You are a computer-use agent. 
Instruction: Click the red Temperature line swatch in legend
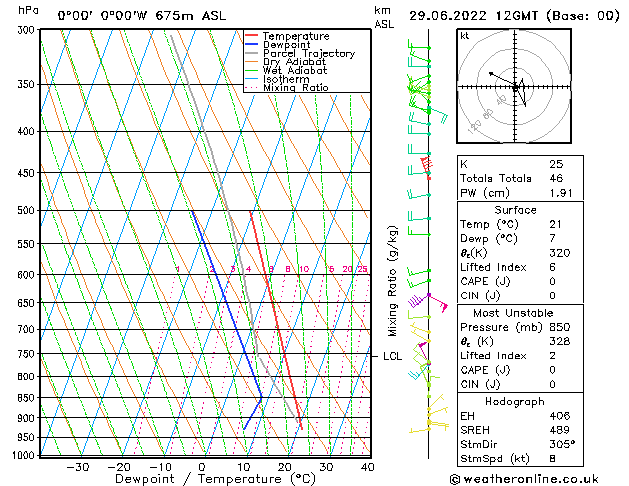(251, 35)
